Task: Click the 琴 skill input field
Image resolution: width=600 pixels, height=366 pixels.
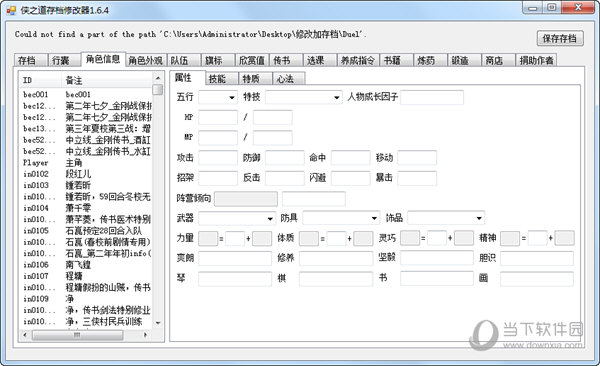Action: [235, 279]
